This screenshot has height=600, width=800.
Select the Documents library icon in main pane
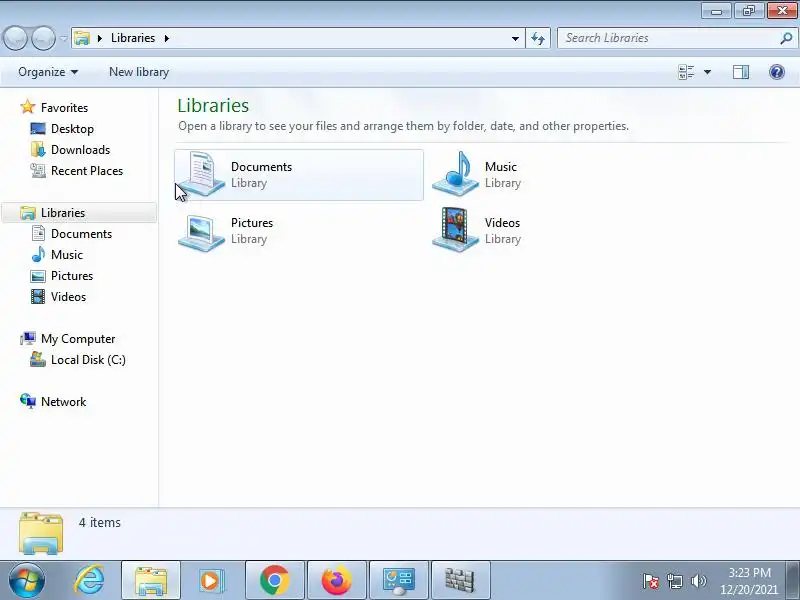coord(201,174)
